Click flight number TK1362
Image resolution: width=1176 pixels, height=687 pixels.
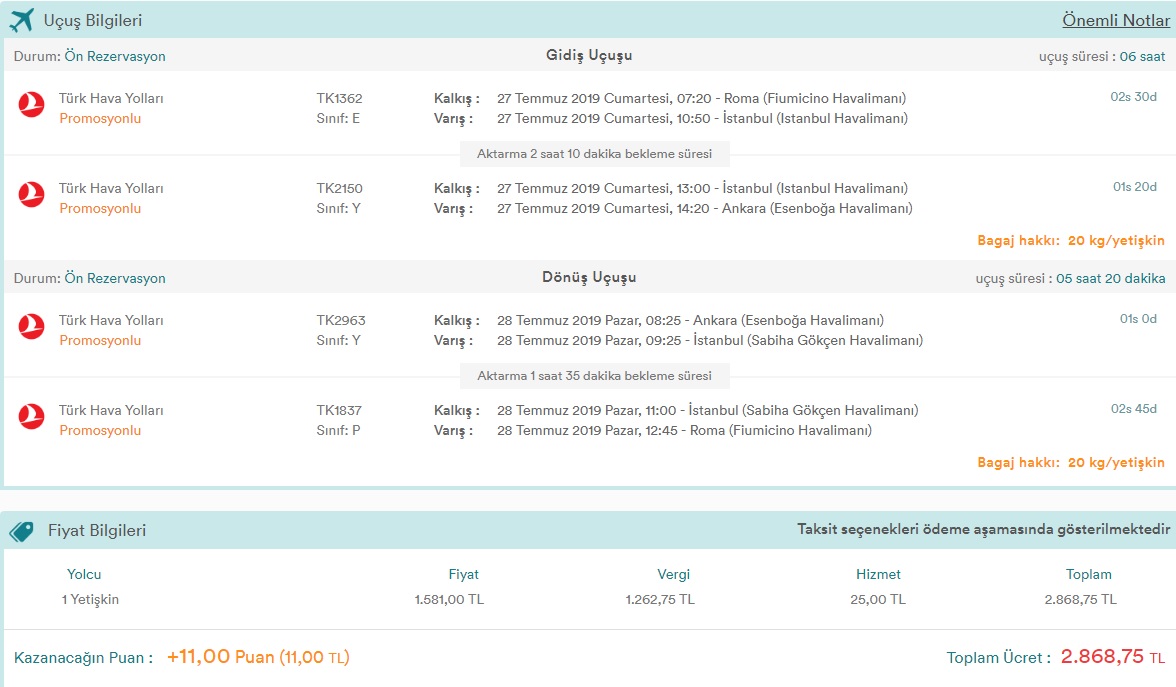point(339,98)
